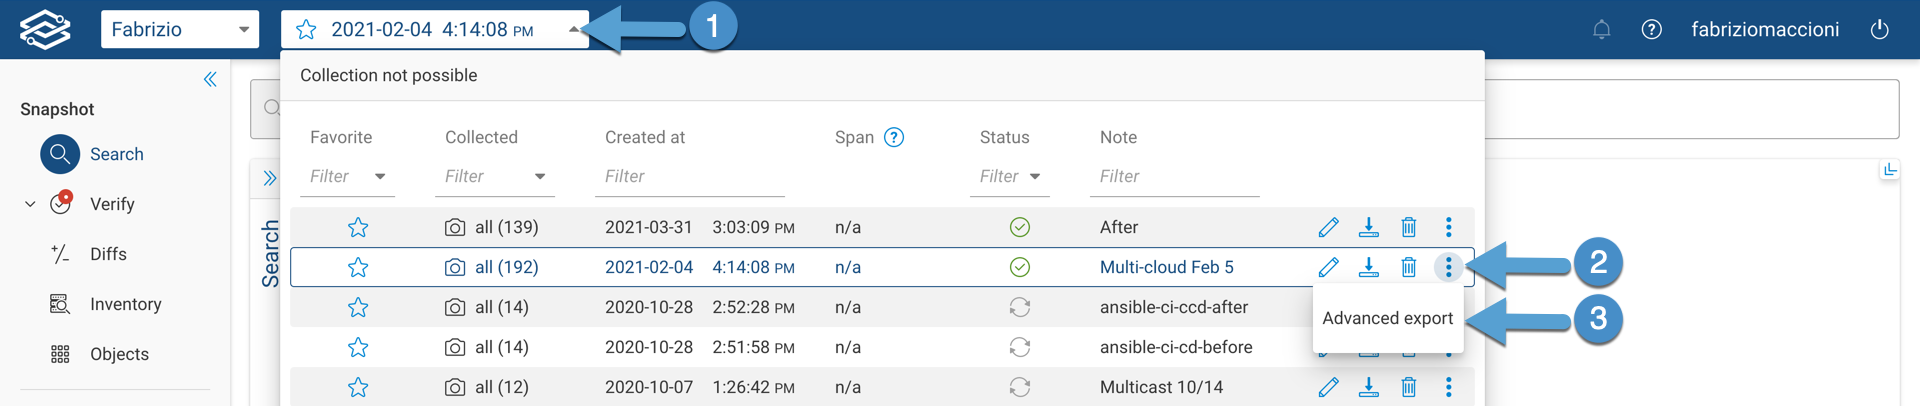This screenshot has width=1920, height=406.
Task: Open the Multi-cloud Feb 5 snapshot note
Action: point(1166,267)
